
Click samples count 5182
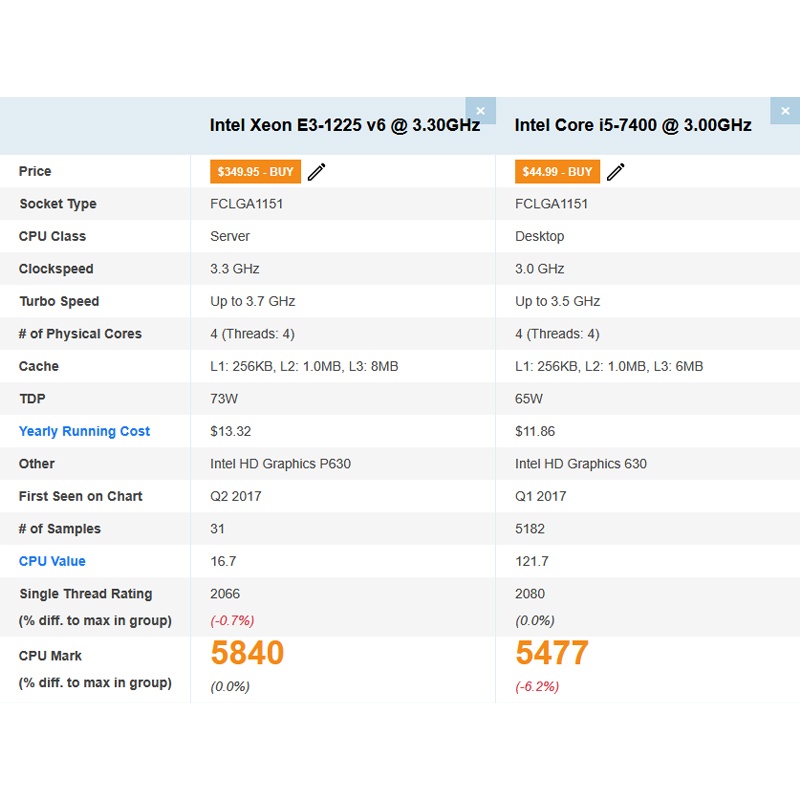pyautogui.click(x=530, y=529)
